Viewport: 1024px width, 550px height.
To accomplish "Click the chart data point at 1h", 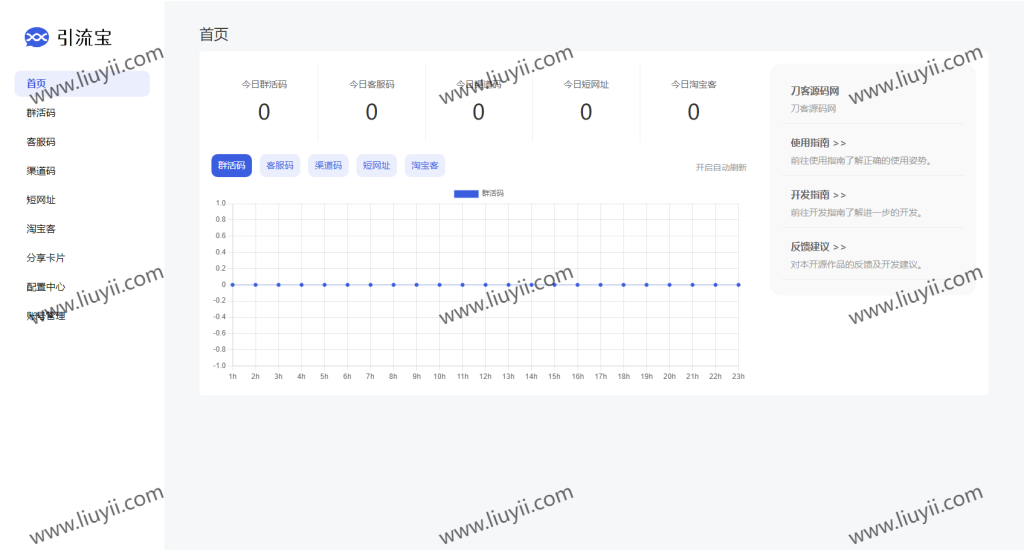I will pyautogui.click(x=232, y=285).
